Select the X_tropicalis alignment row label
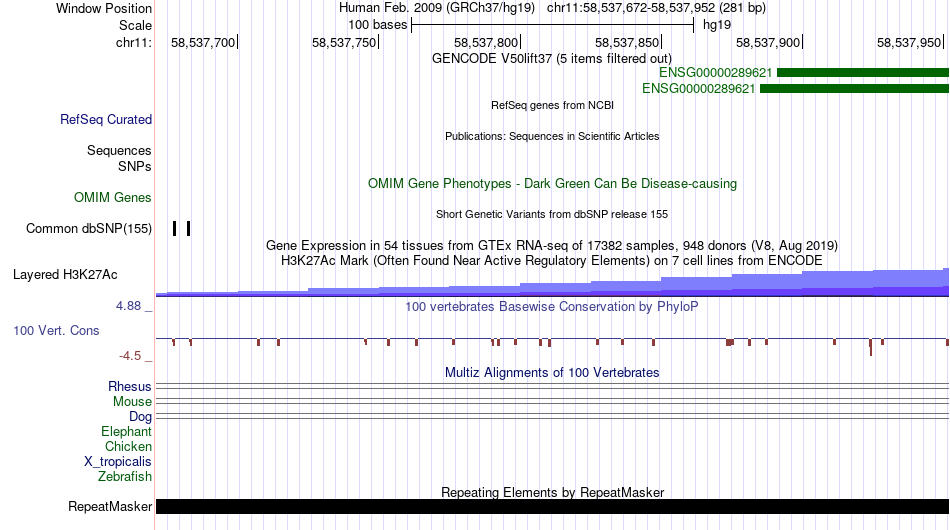950x530 pixels. 118,462
